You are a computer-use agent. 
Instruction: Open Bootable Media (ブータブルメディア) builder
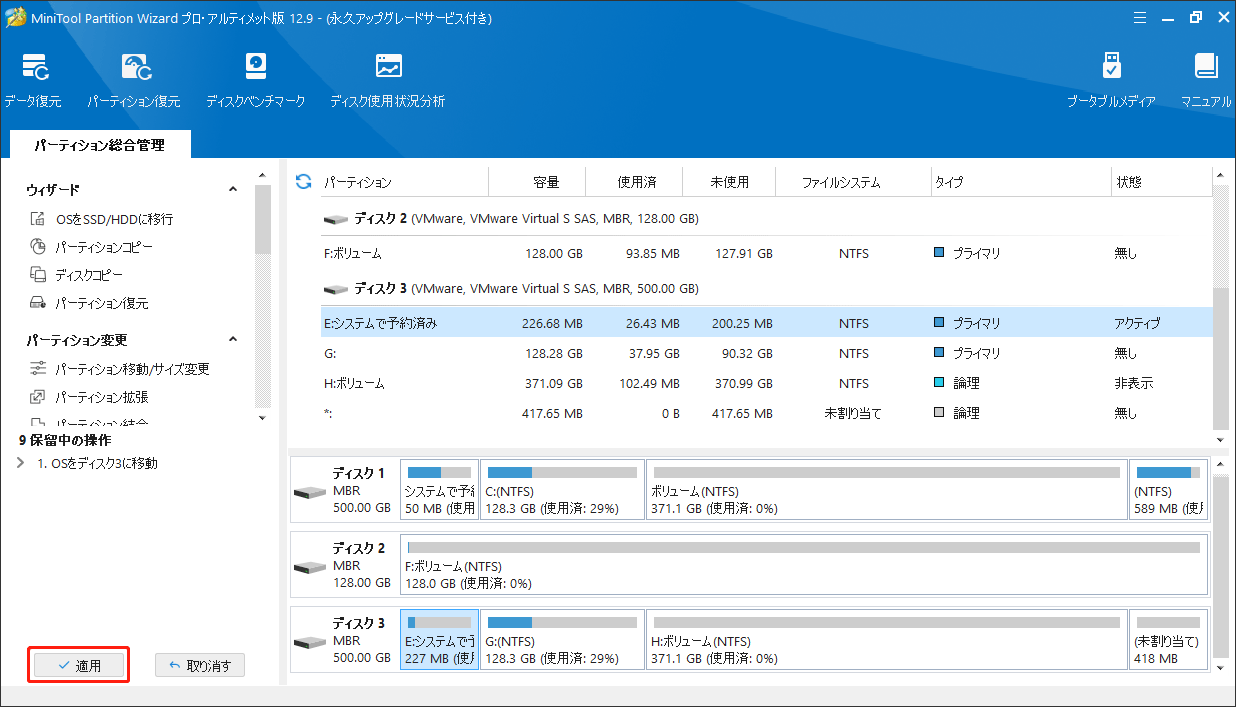click(1110, 80)
